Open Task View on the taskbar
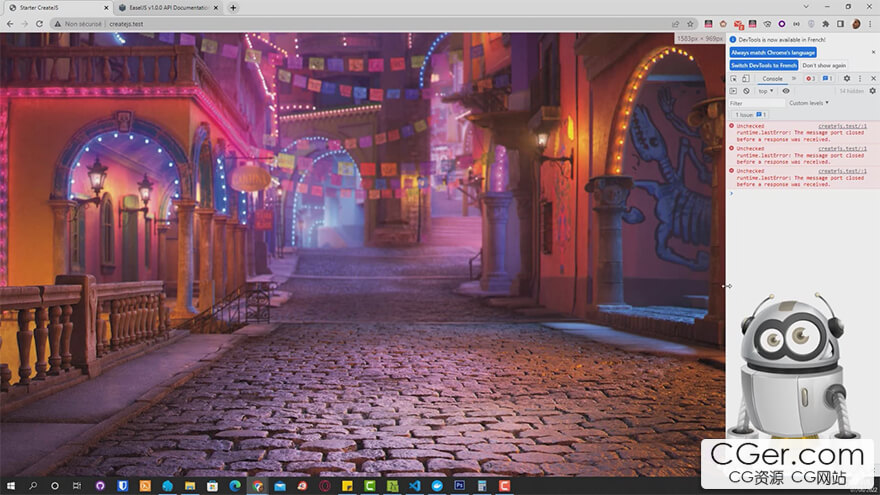 pyautogui.click(x=77, y=486)
